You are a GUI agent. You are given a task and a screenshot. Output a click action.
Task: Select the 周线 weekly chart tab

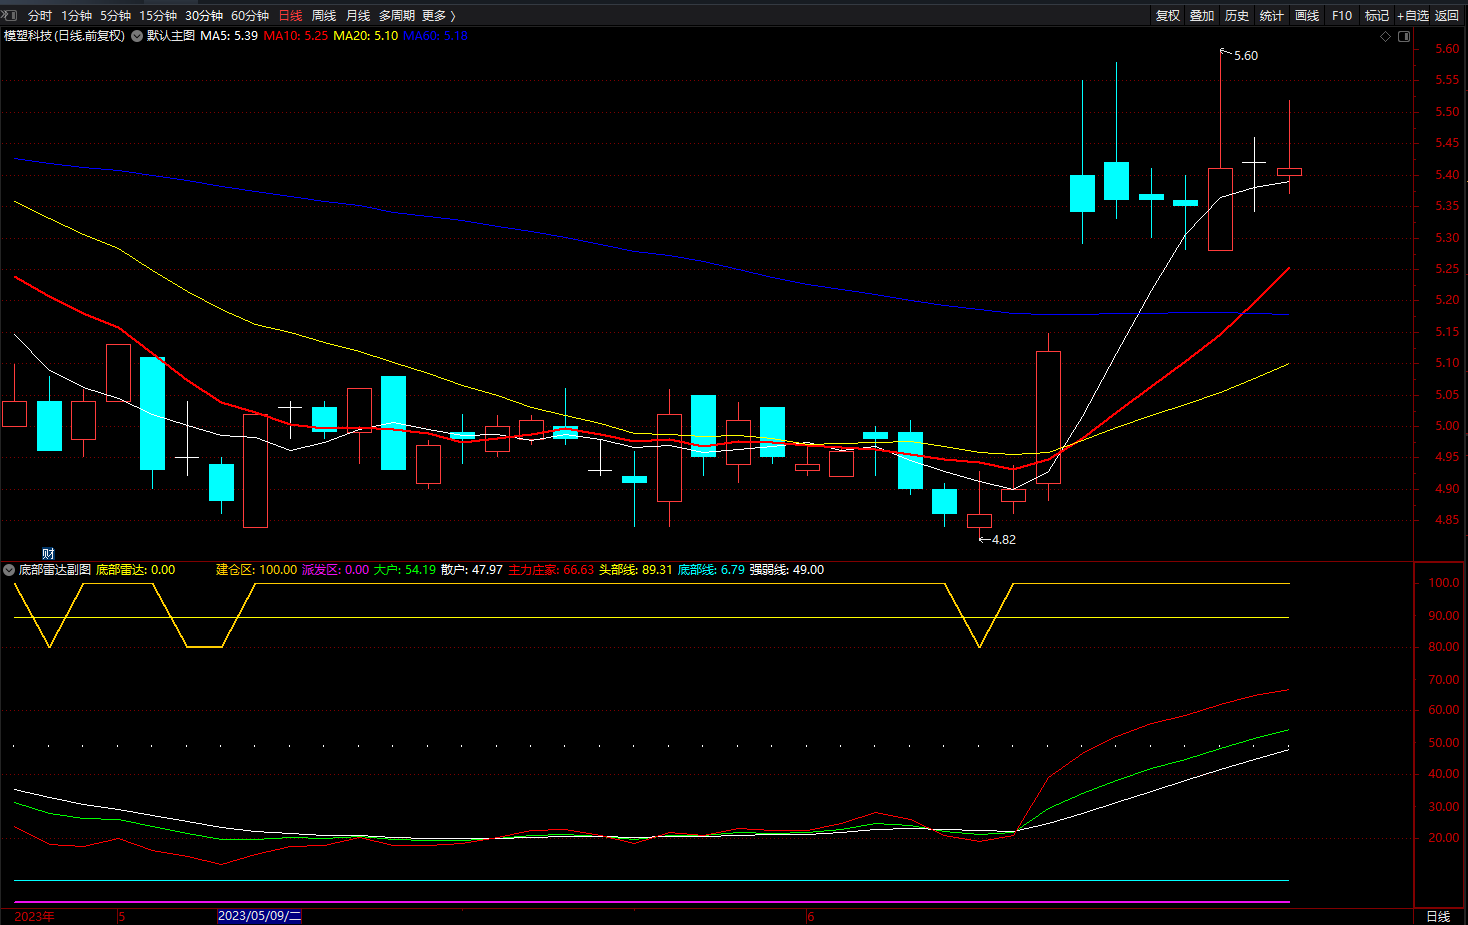point(324,15)
